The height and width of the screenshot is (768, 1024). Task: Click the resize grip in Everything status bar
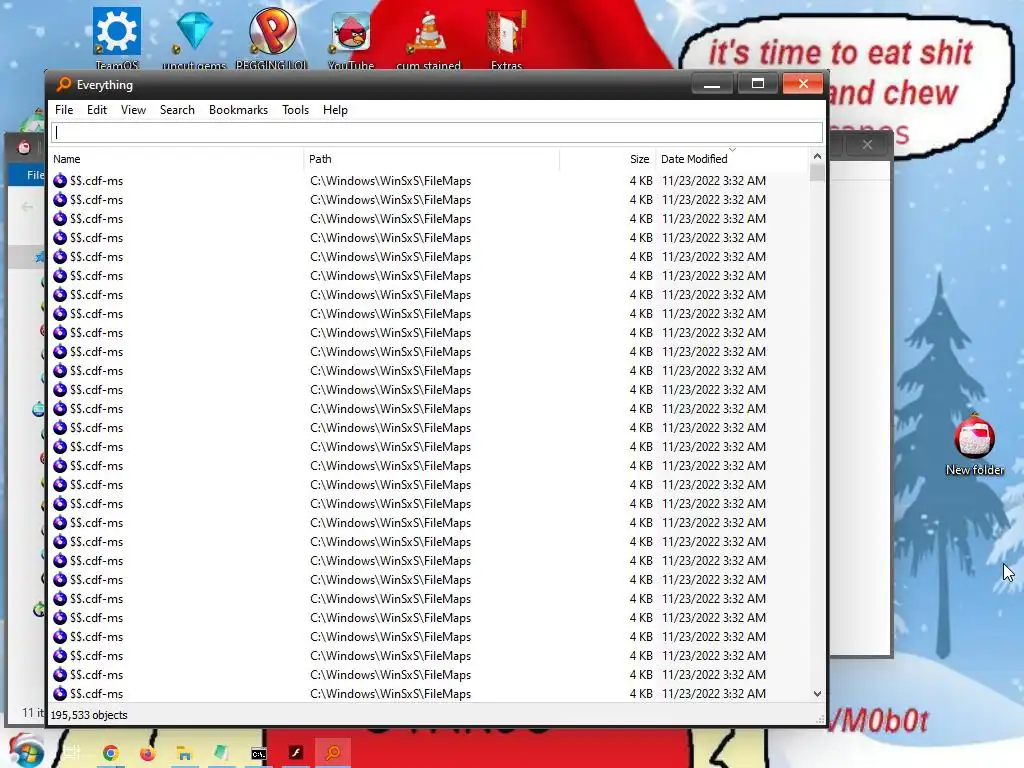820,718
